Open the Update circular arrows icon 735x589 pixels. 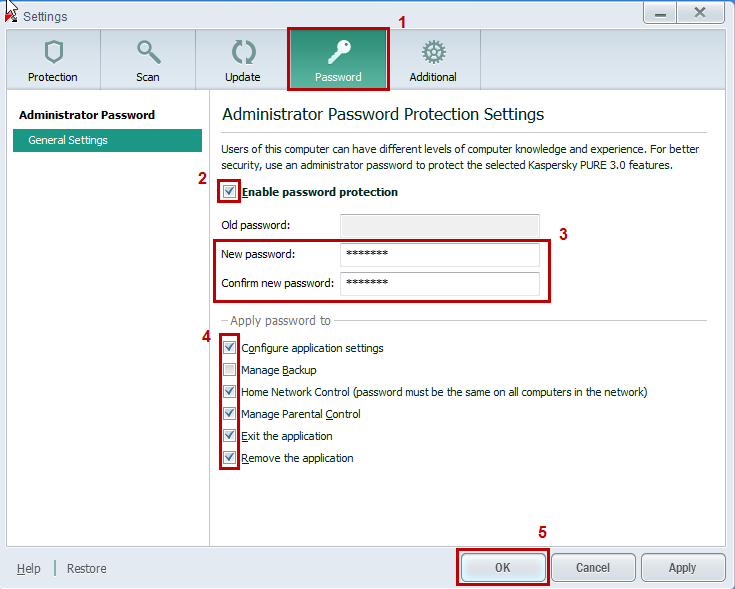pos(244,52)
